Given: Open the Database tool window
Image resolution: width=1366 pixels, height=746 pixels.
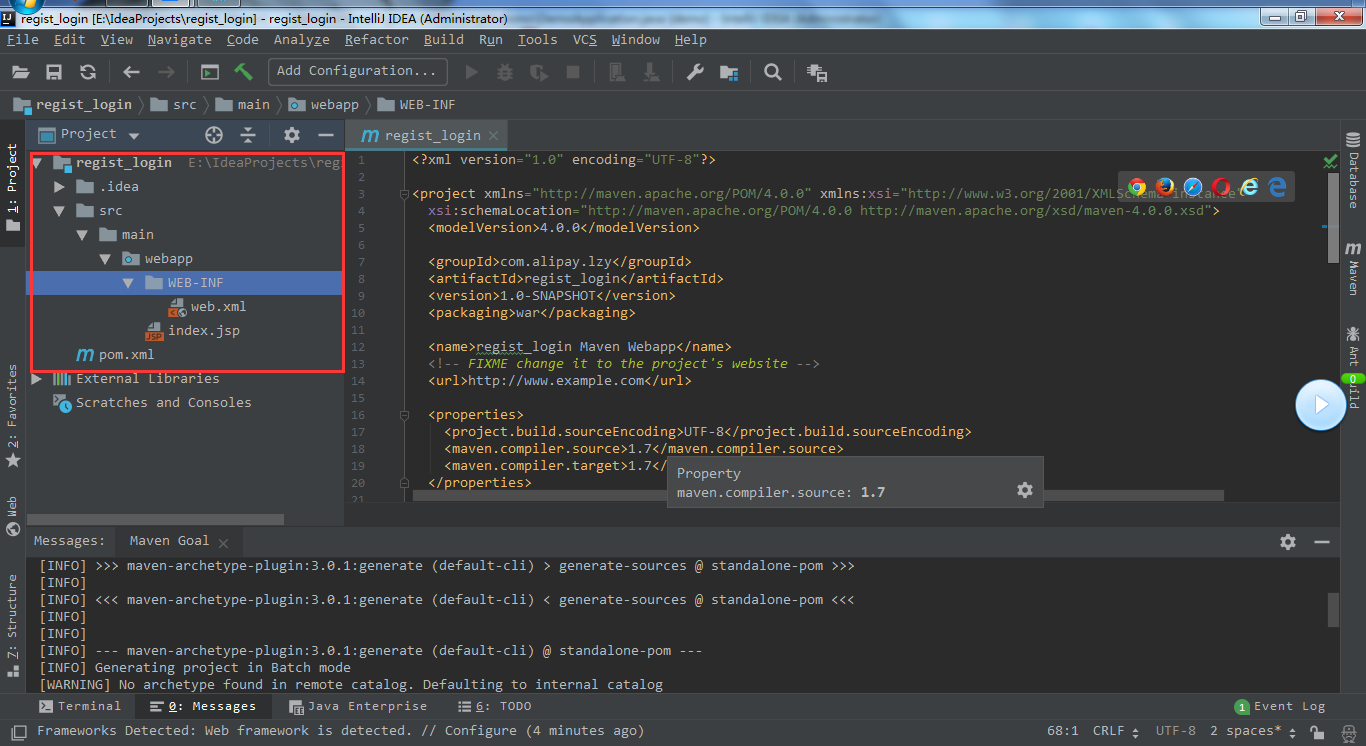Looking at the screenshot, I should (x=1353, y=171).
